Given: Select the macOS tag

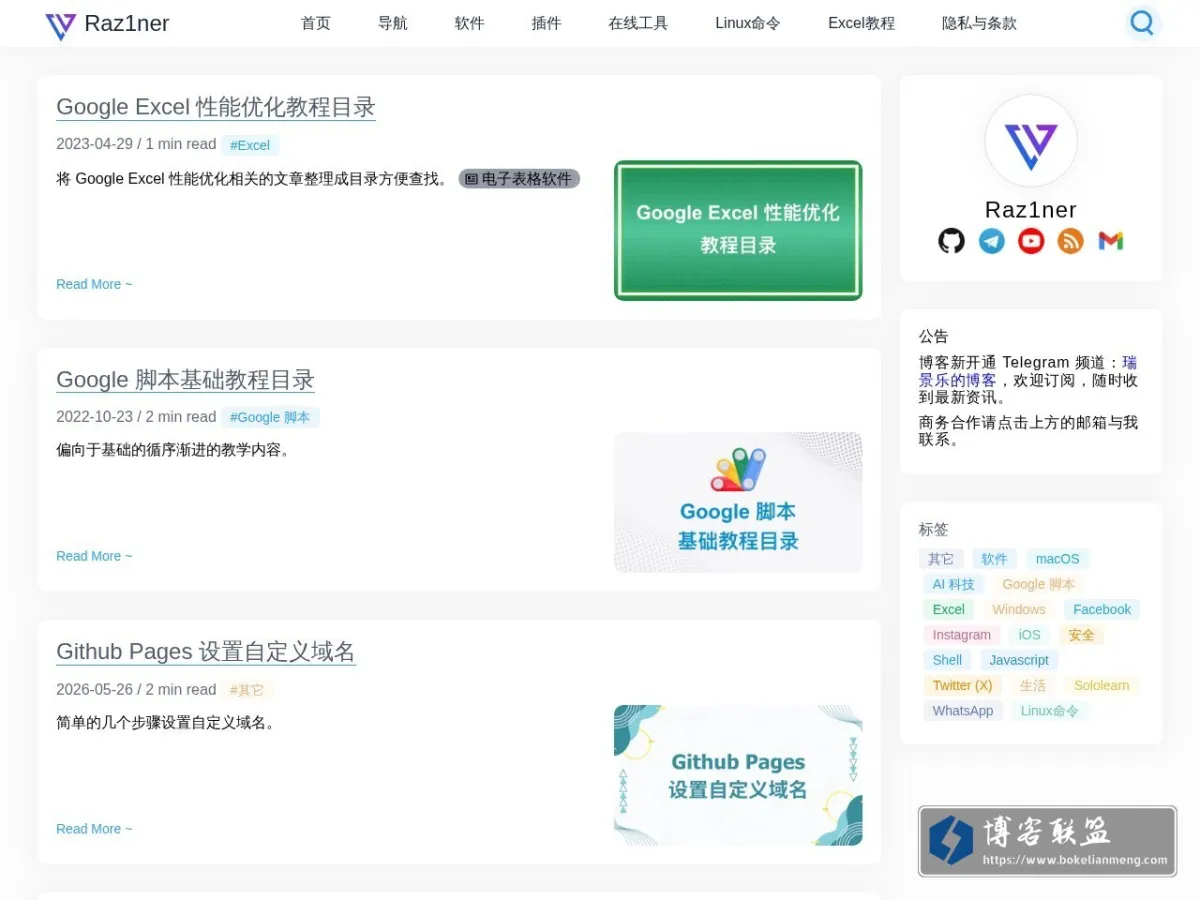Looking at the screenshot, I should (1058, 559).
